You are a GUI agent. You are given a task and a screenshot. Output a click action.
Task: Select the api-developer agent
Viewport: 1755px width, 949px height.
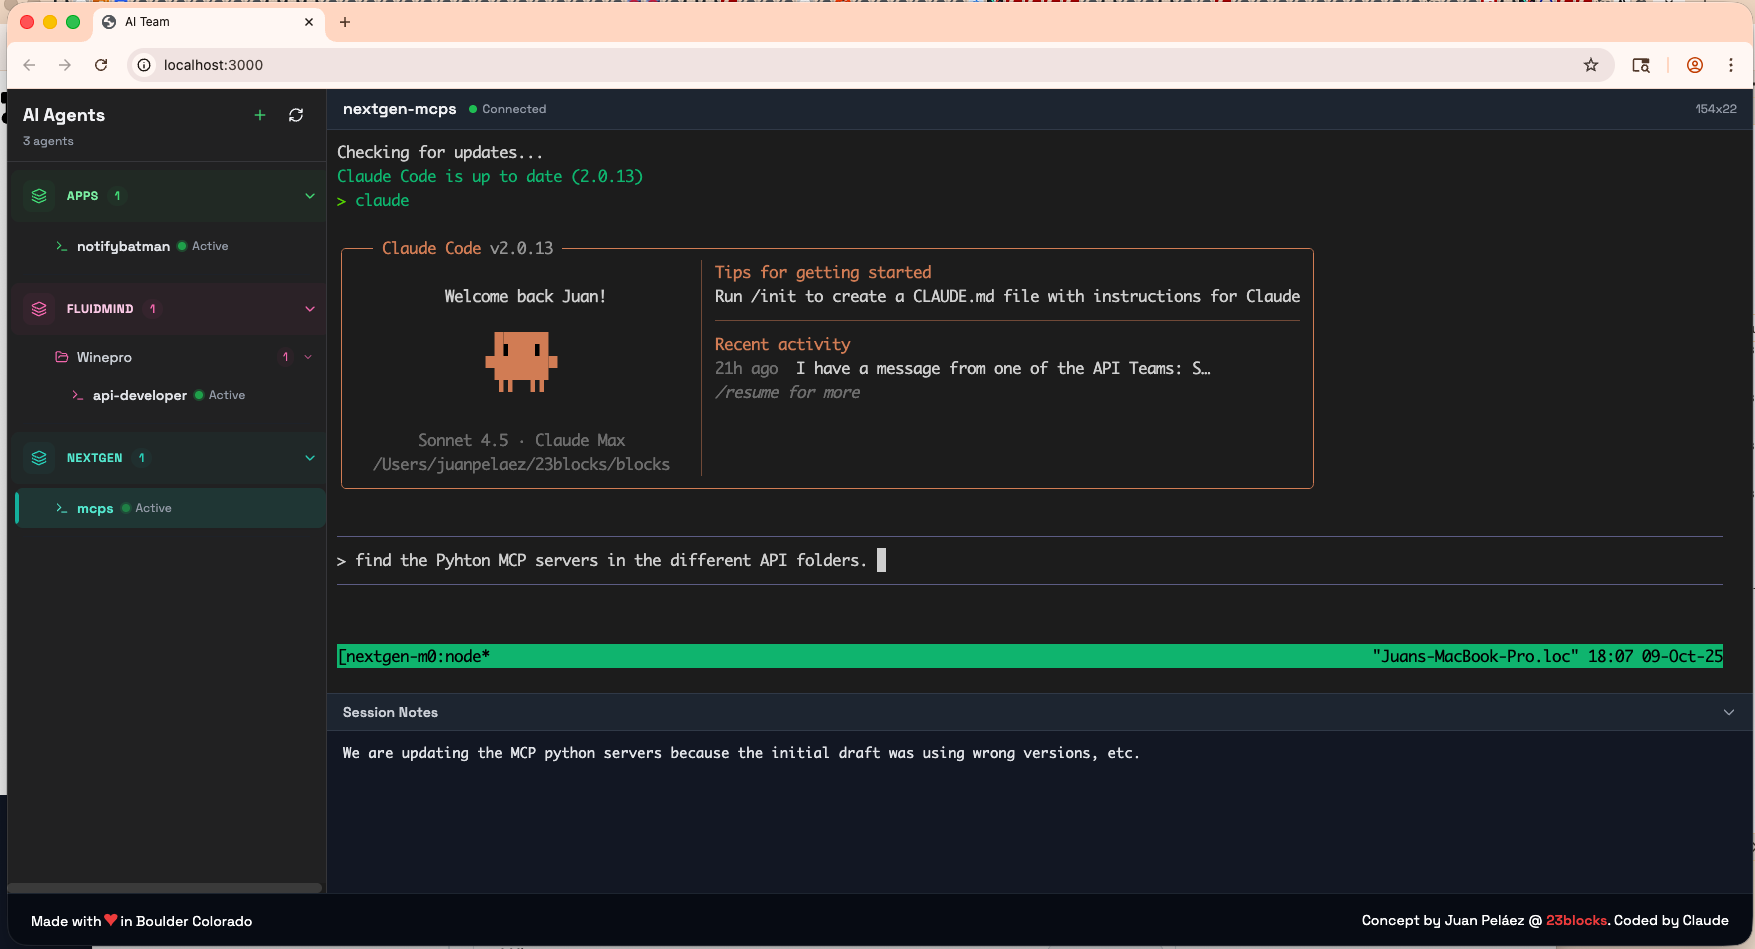[140, 395]
